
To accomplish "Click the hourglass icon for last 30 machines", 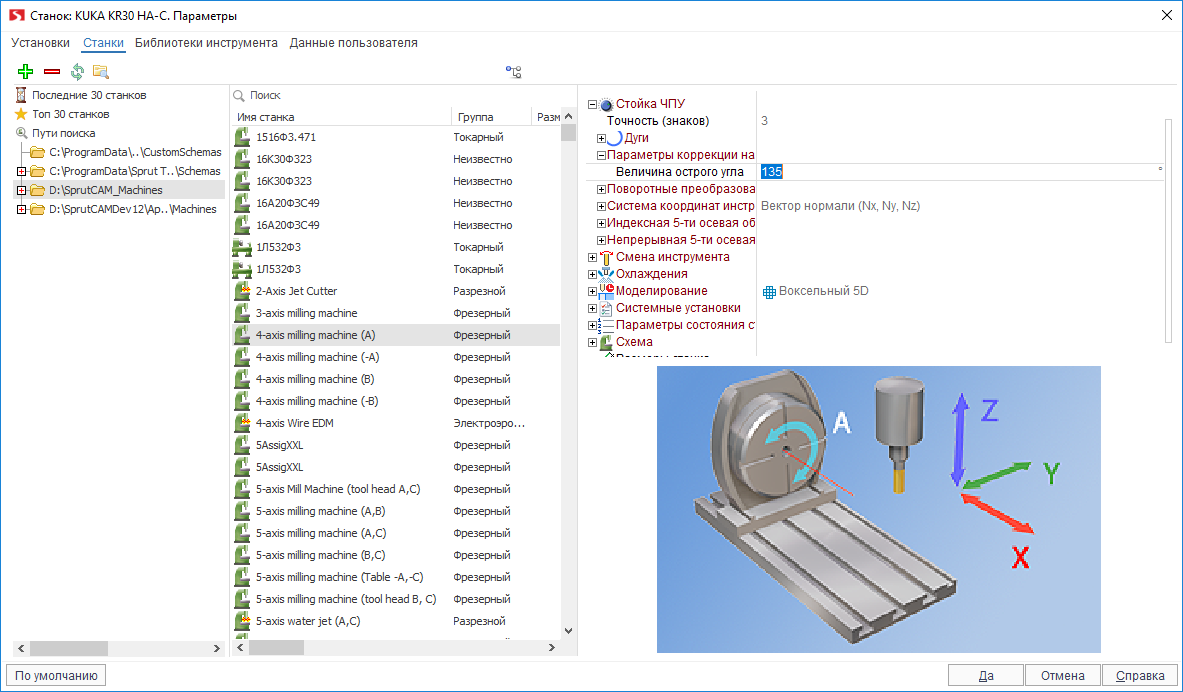I will (21, 95).
